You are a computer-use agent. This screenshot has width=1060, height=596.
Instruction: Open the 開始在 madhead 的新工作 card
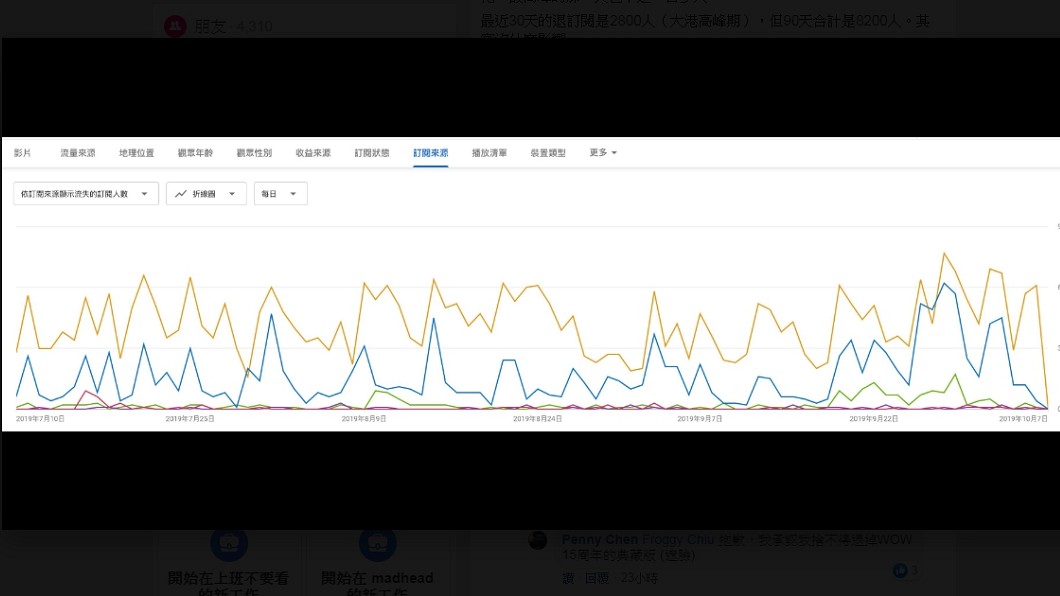(377, 563)
